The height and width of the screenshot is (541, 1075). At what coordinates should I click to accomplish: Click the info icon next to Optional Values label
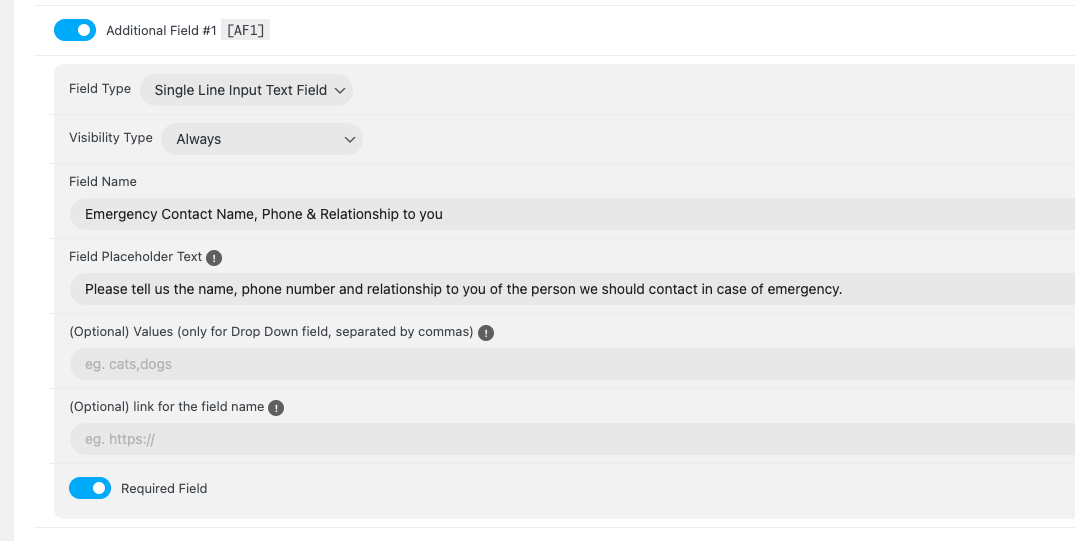click(485, 333)
